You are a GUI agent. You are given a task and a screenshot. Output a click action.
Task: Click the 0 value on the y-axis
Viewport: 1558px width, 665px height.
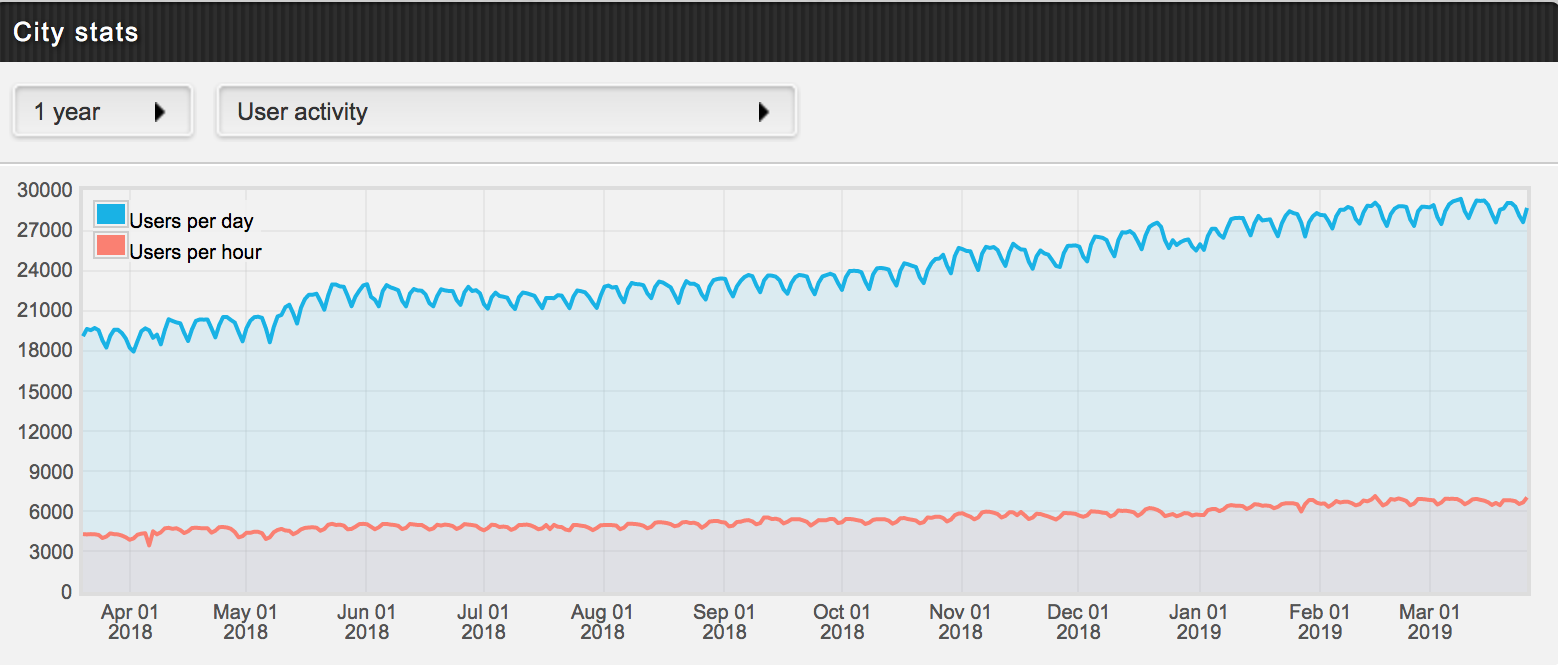(x=67, y=592)
